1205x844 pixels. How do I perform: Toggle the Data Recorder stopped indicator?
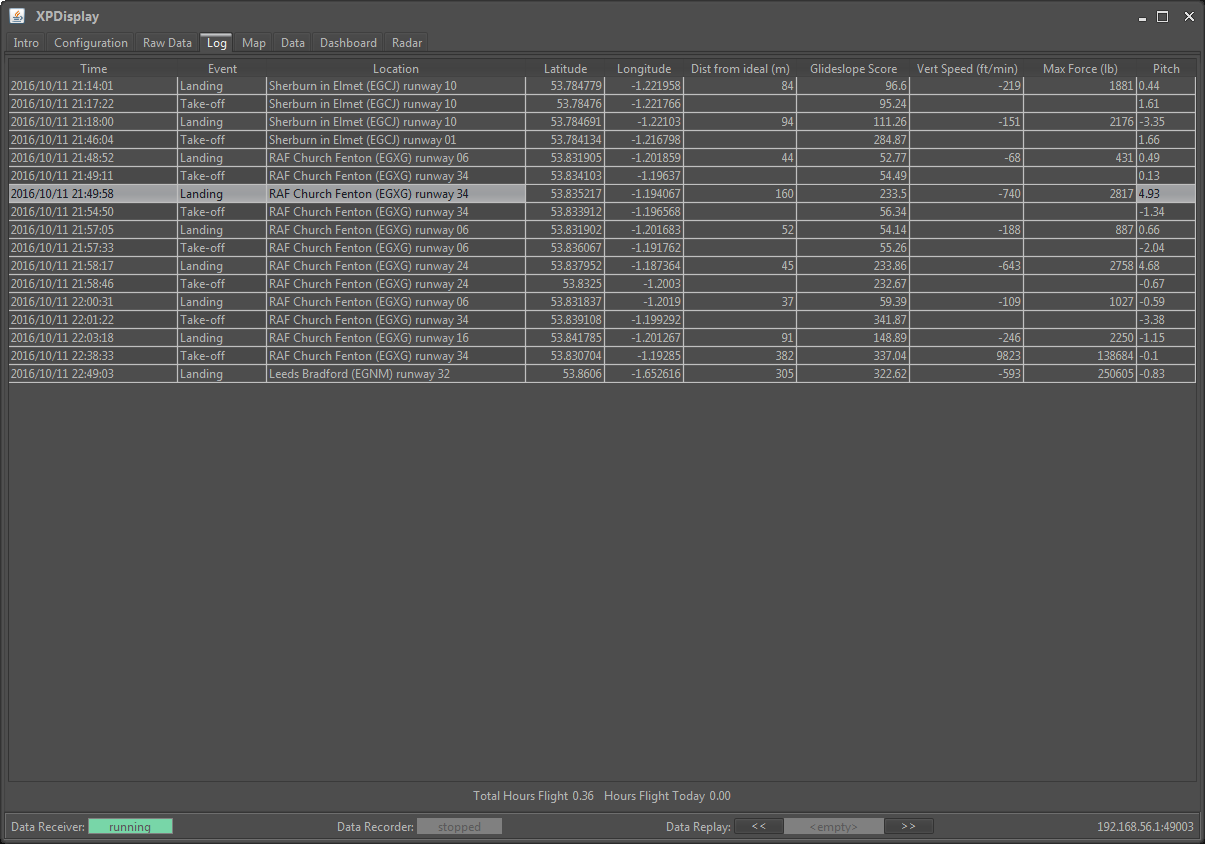[x=459, y=827]
